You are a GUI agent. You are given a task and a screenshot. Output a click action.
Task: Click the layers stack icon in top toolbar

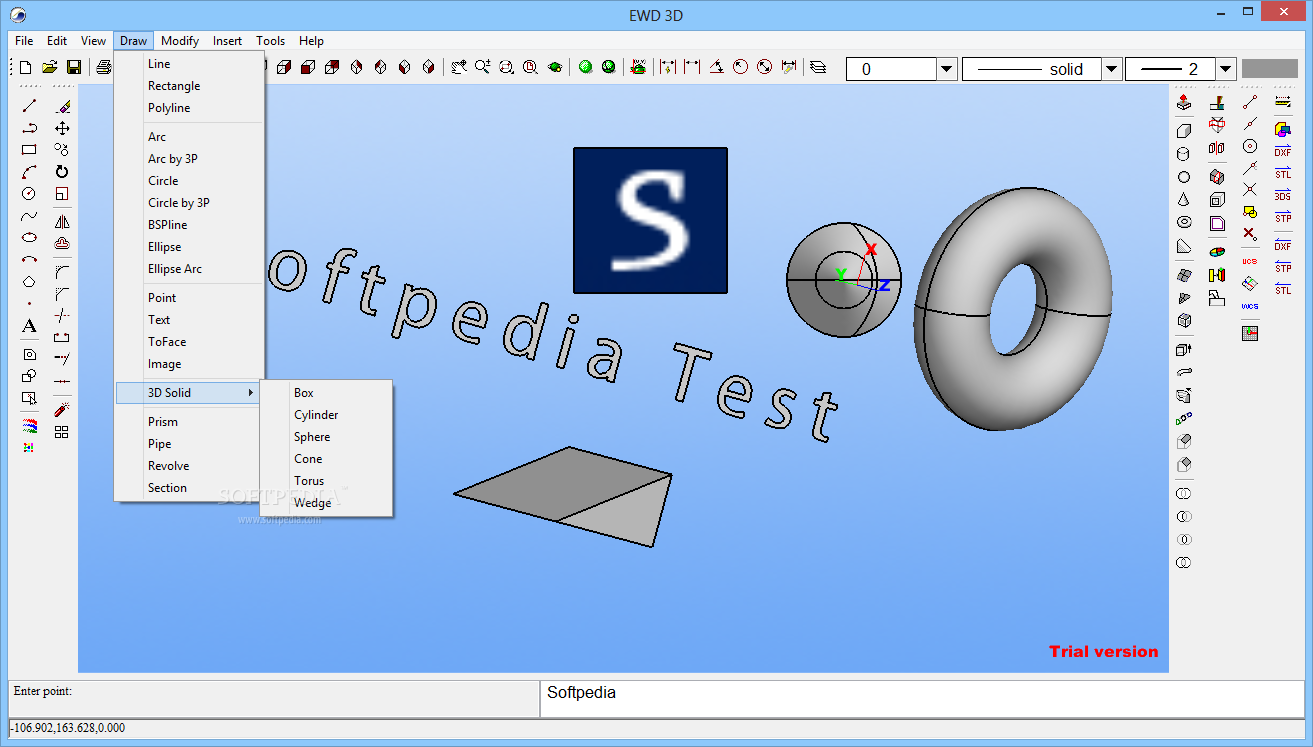tap(818, 67)
